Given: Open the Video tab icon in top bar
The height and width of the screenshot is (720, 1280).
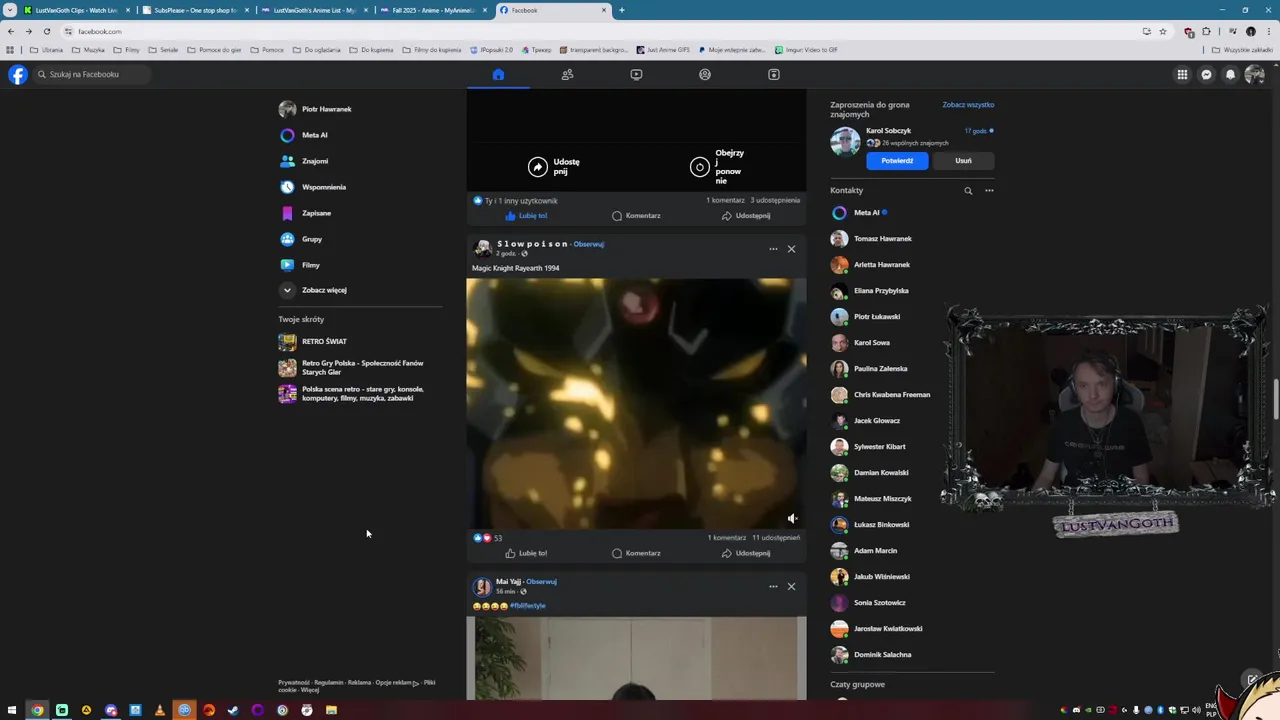Looking at the screenshot, I should [636, 74].
